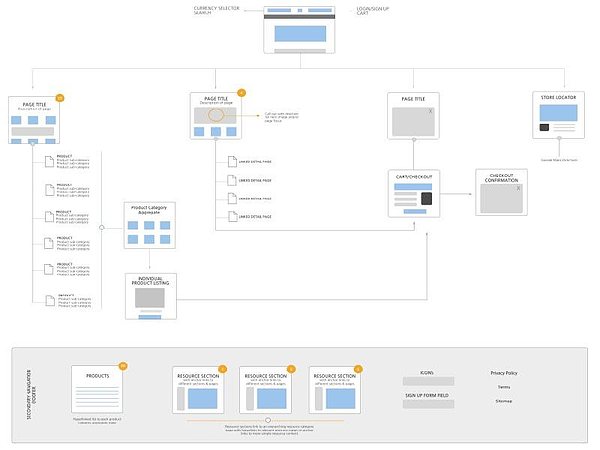The image size is (600, 450).
Task: Click the Products box in footer navigation
Action: pos(97,389)
